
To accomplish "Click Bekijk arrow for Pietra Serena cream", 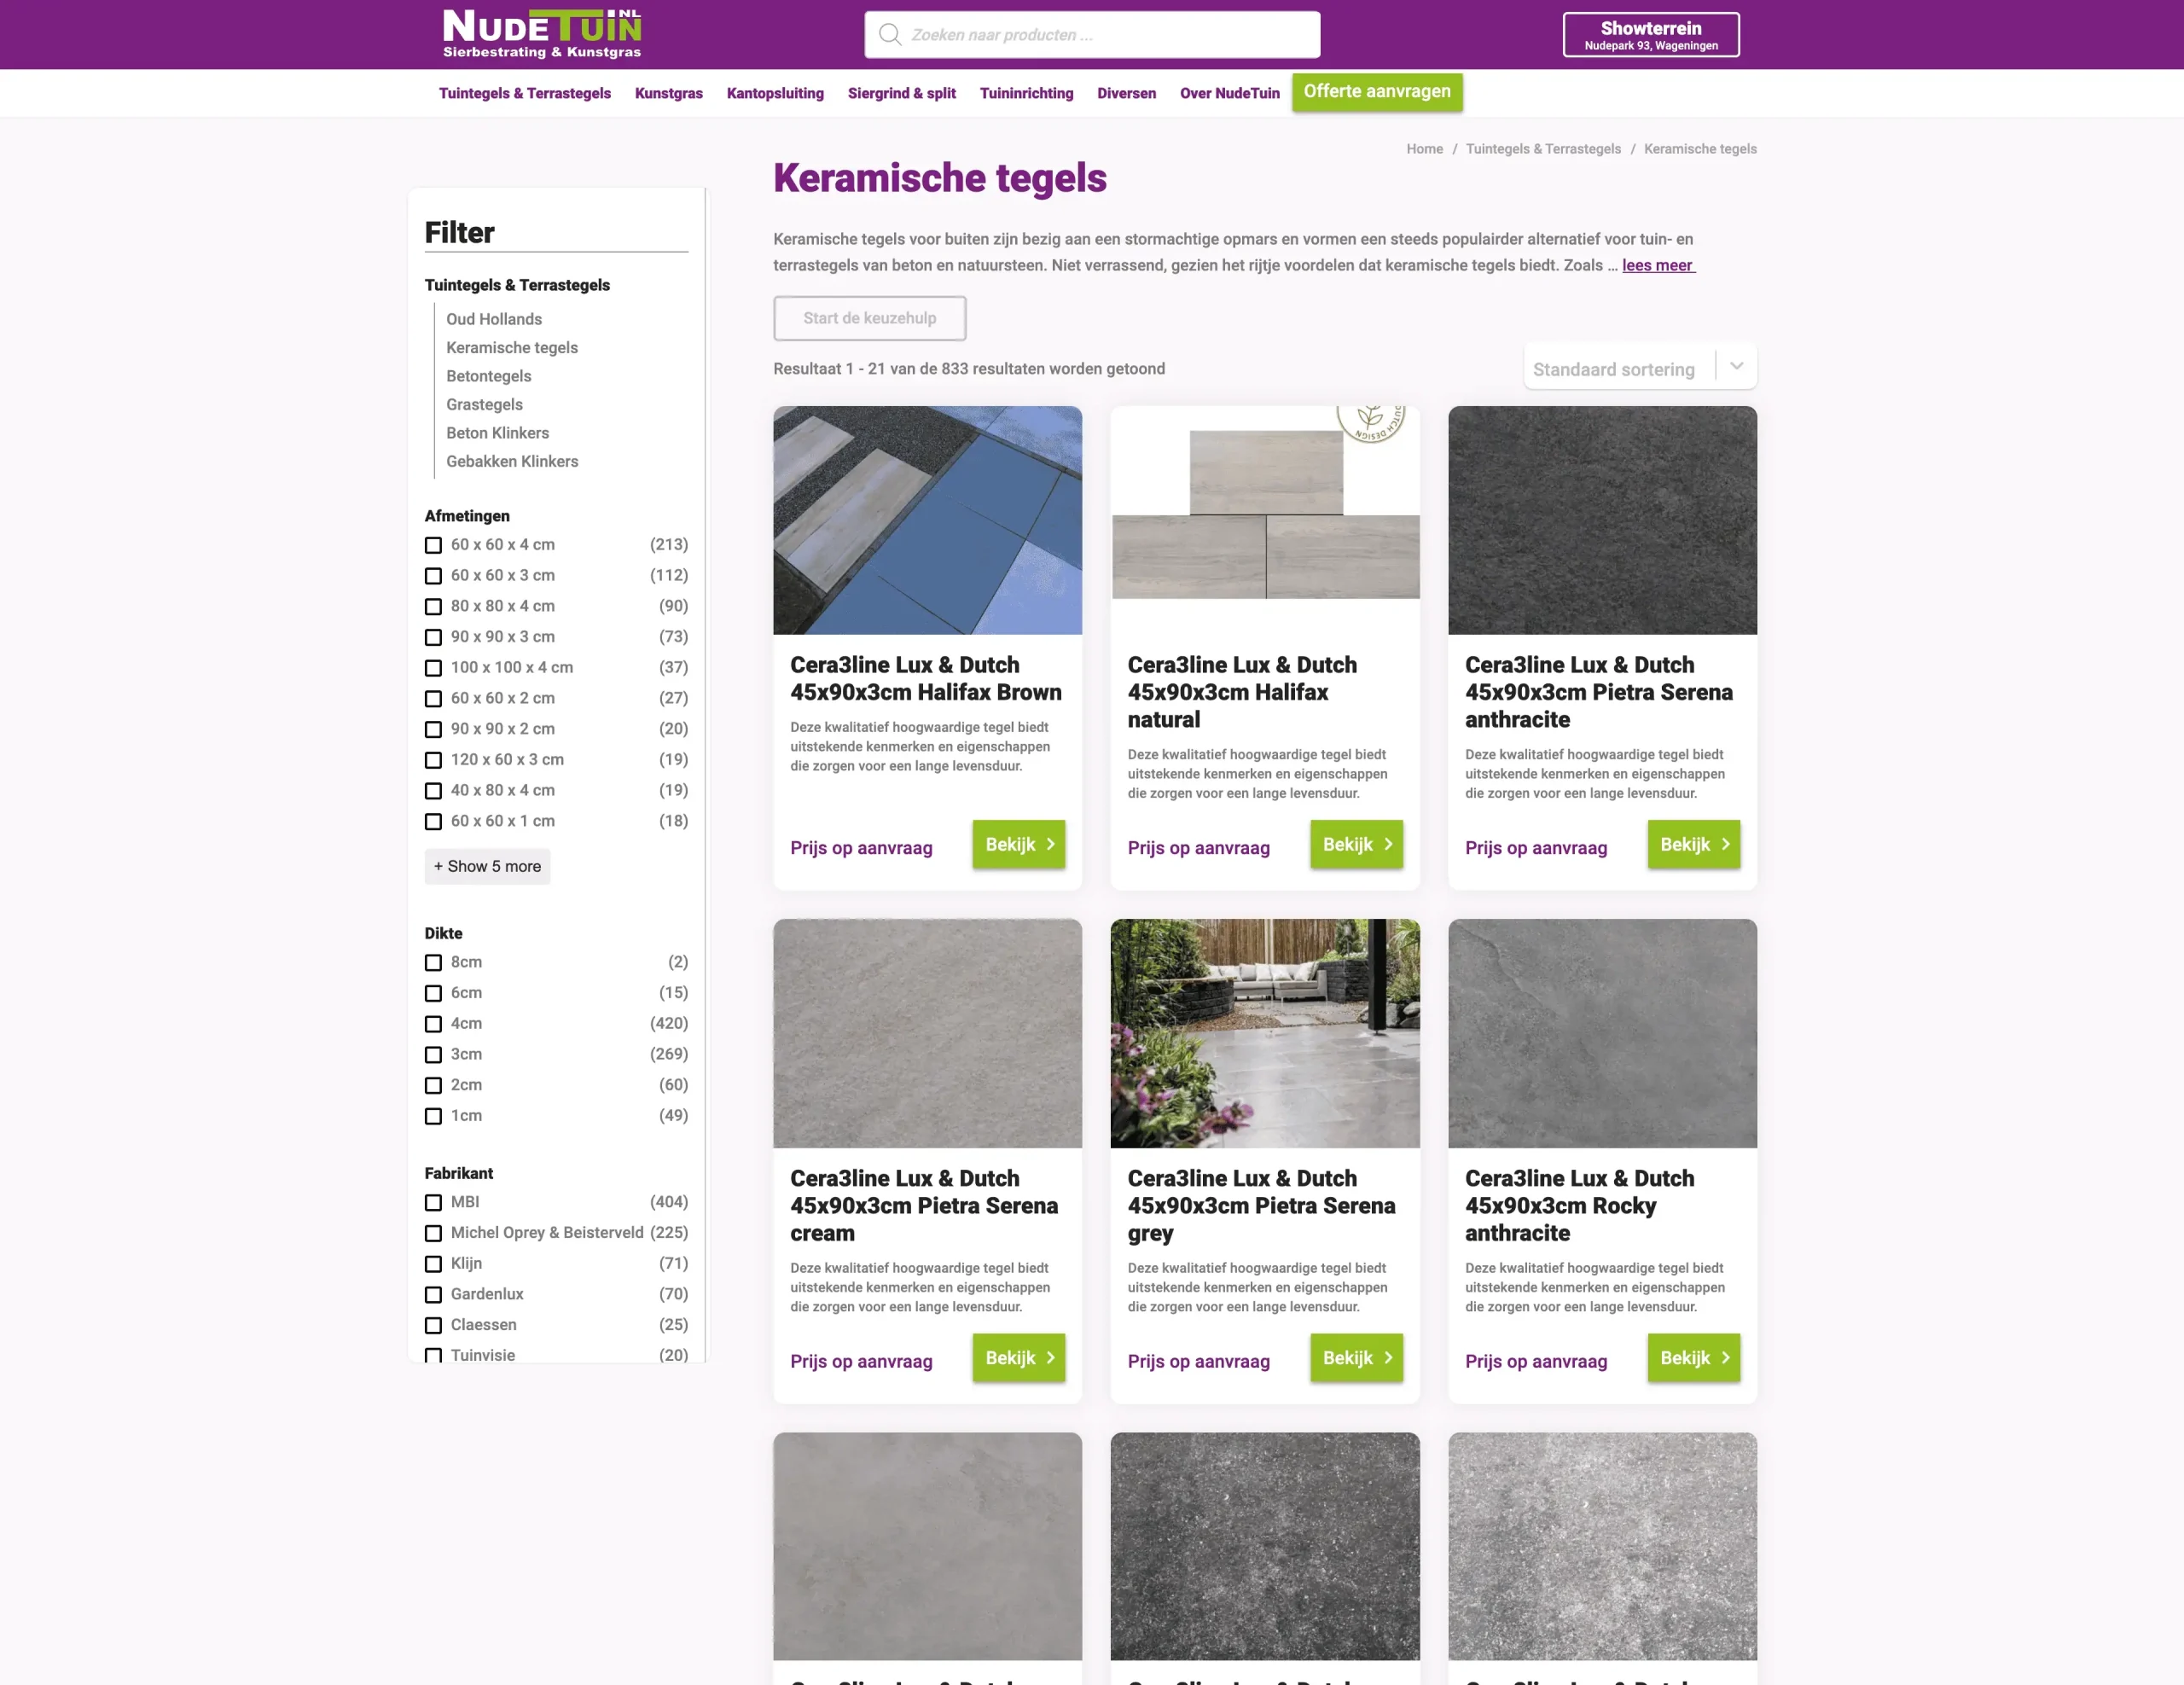I will point(1050,1357).
